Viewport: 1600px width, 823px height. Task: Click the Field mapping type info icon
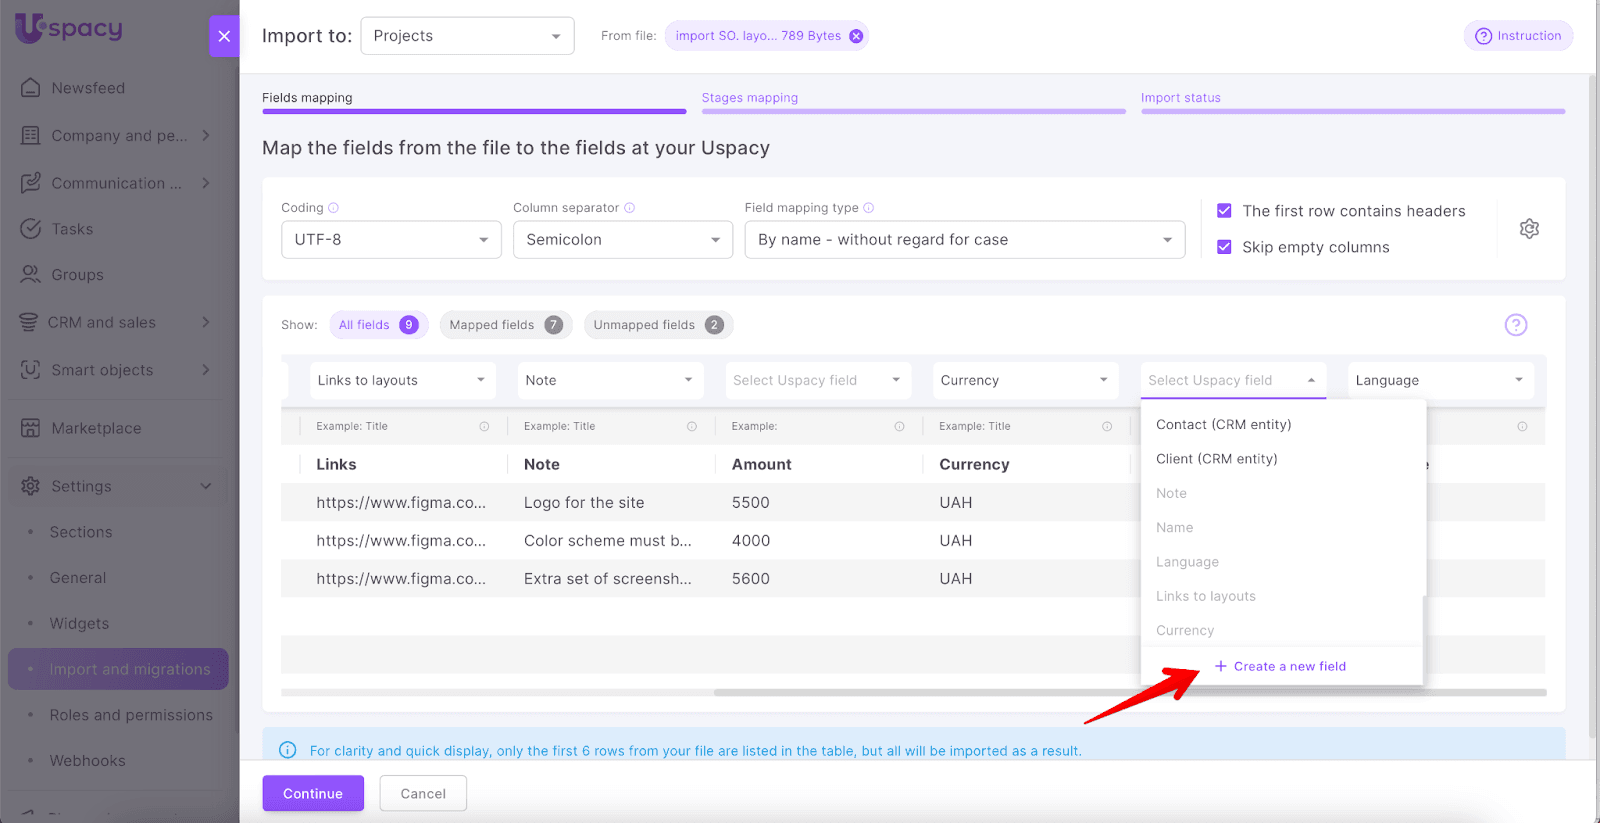[x=869, y=208]
